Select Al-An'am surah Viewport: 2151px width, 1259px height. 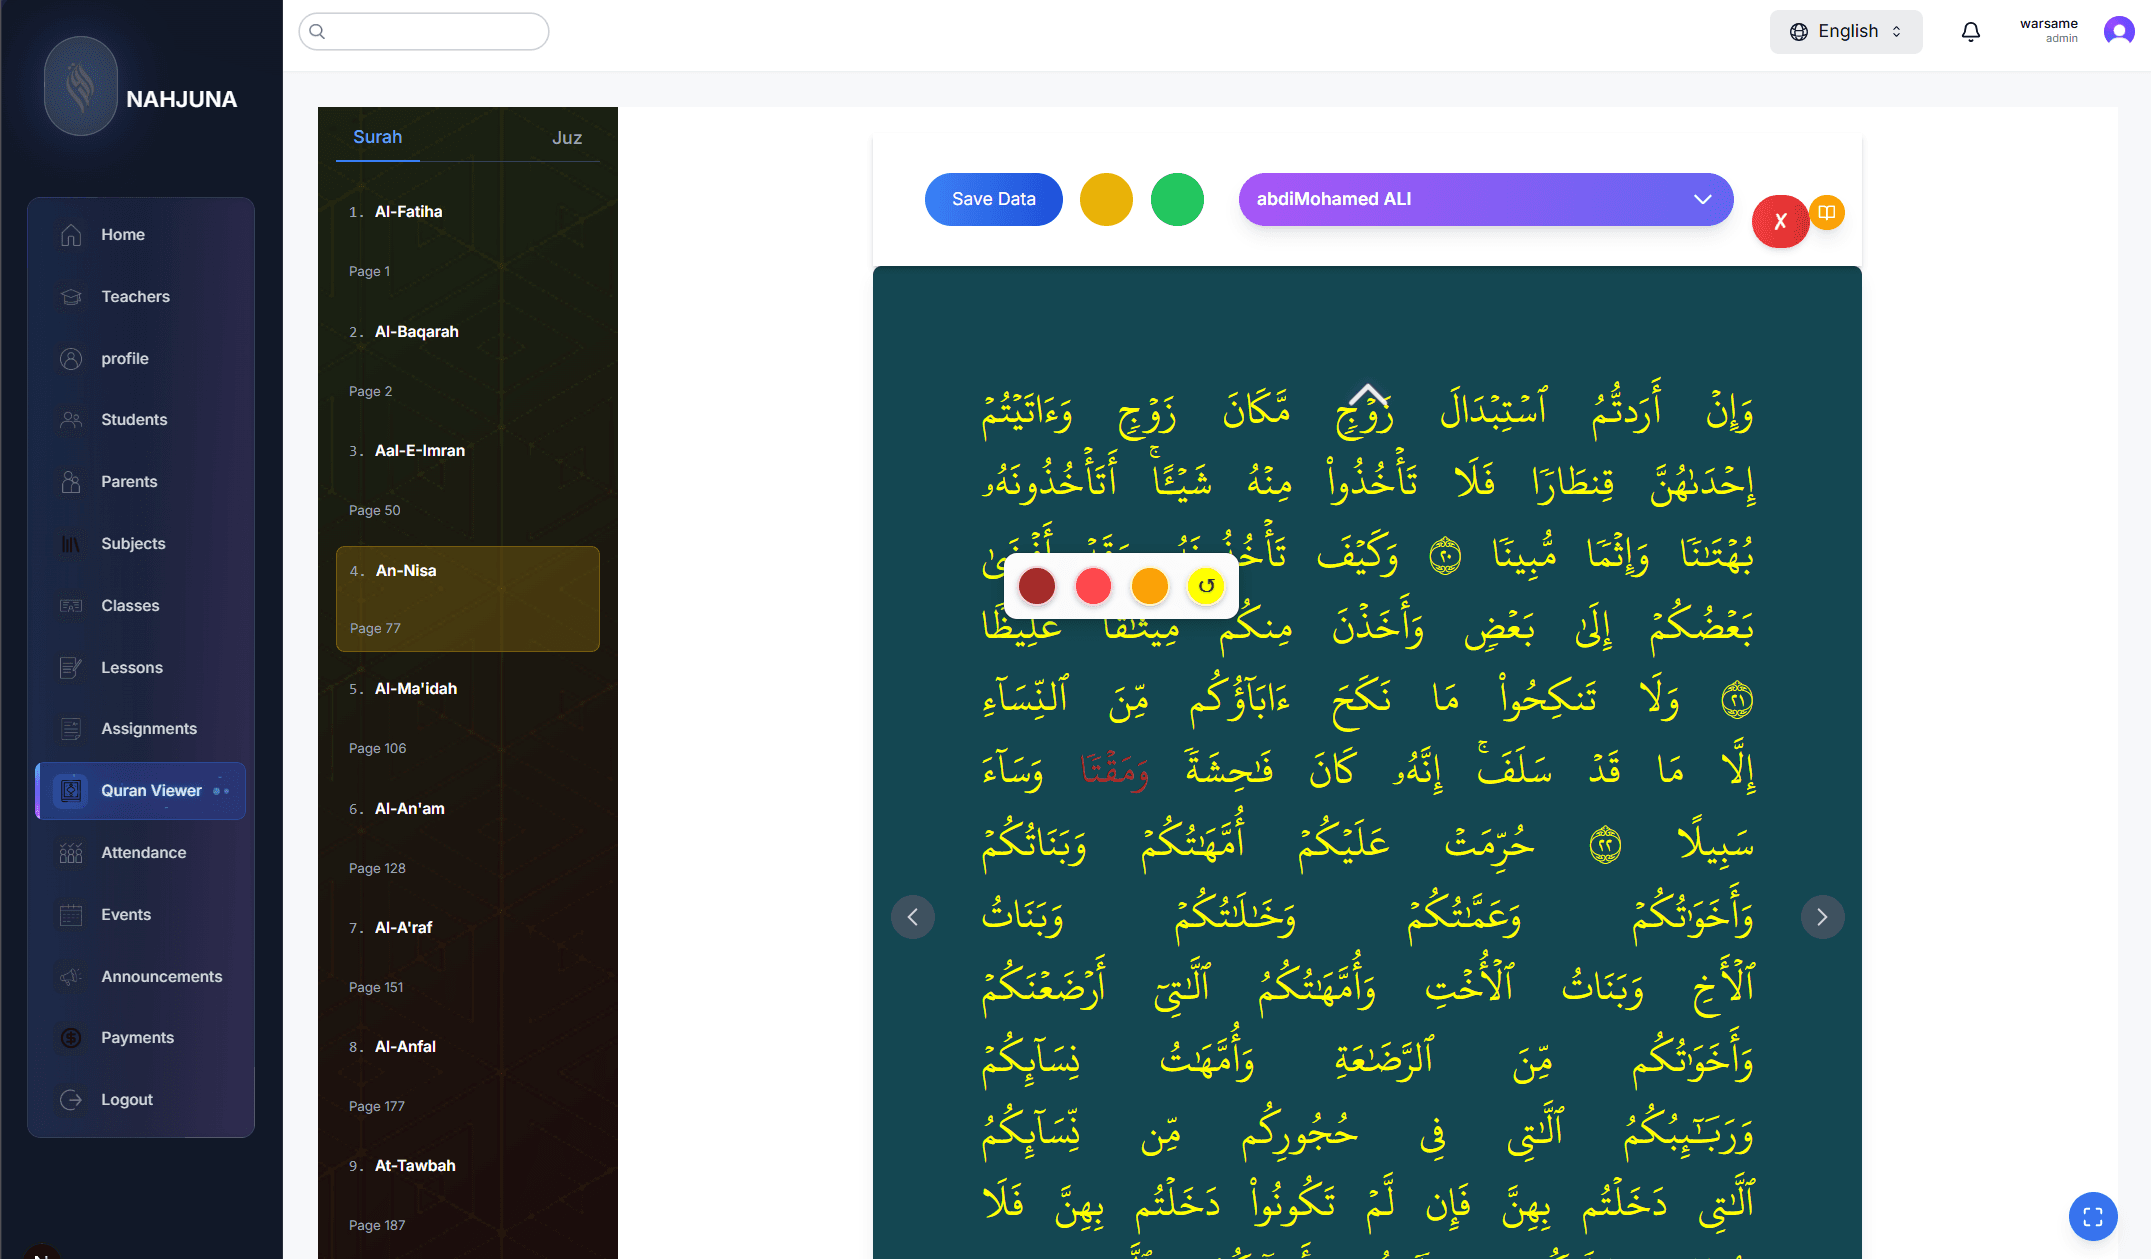click(x=410, y=809)
